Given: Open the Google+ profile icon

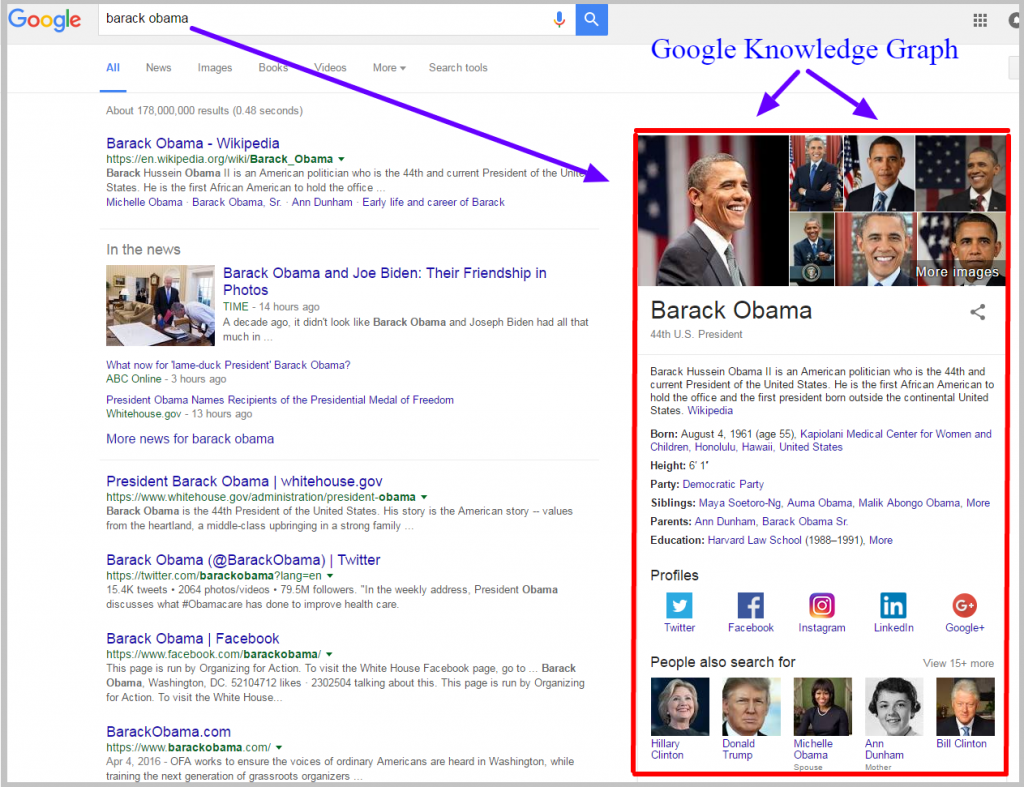Looking at the screenshot, I should 964,605.
